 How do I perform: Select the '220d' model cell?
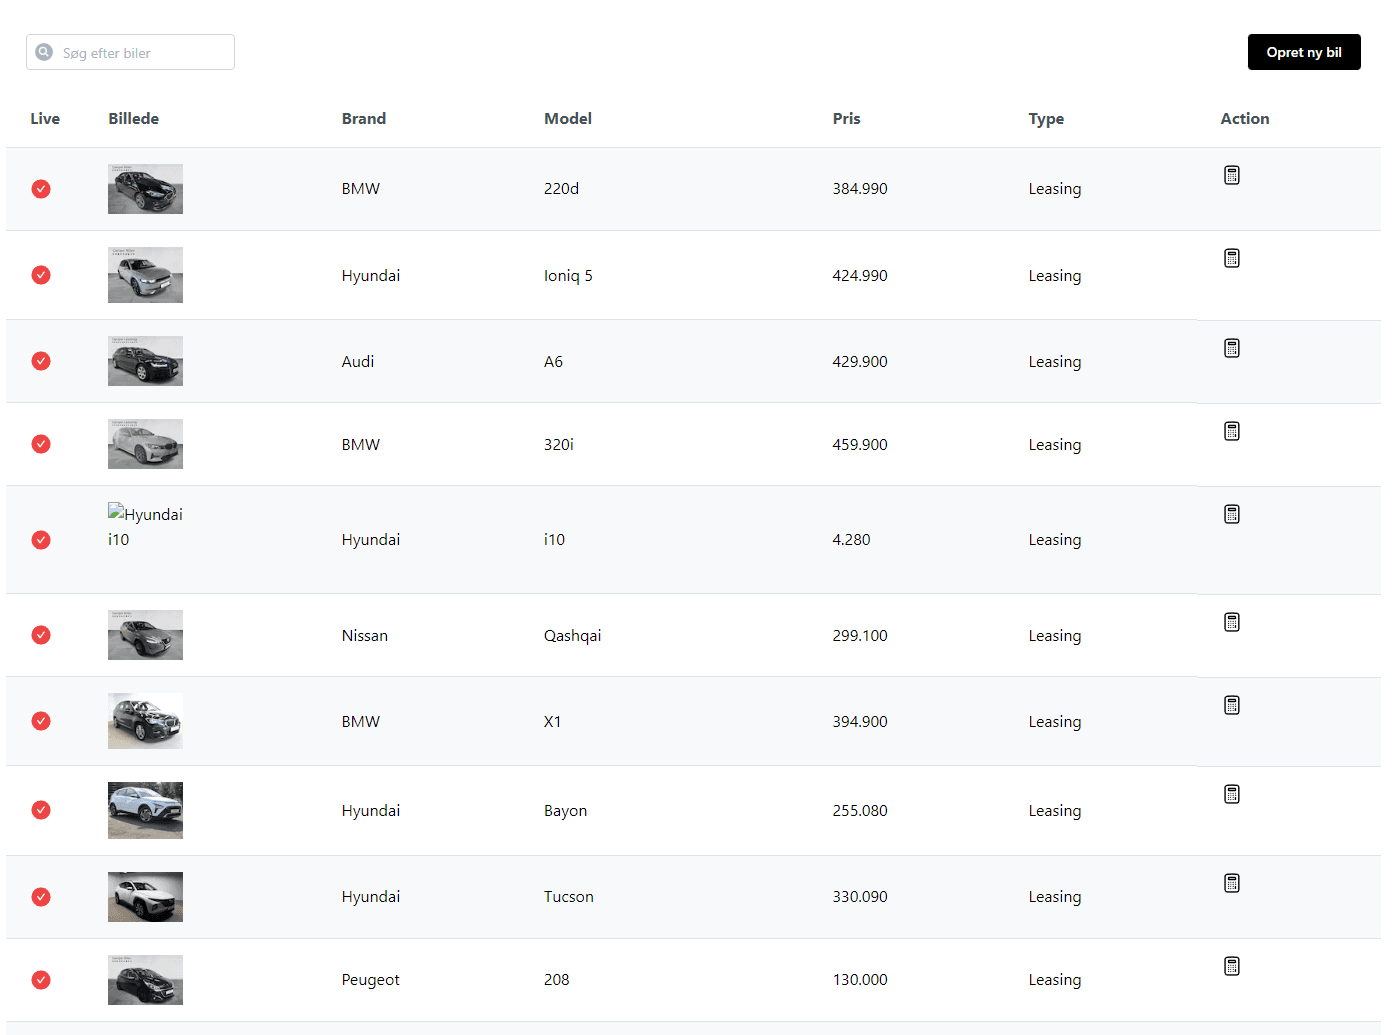(x=561, y=189)
